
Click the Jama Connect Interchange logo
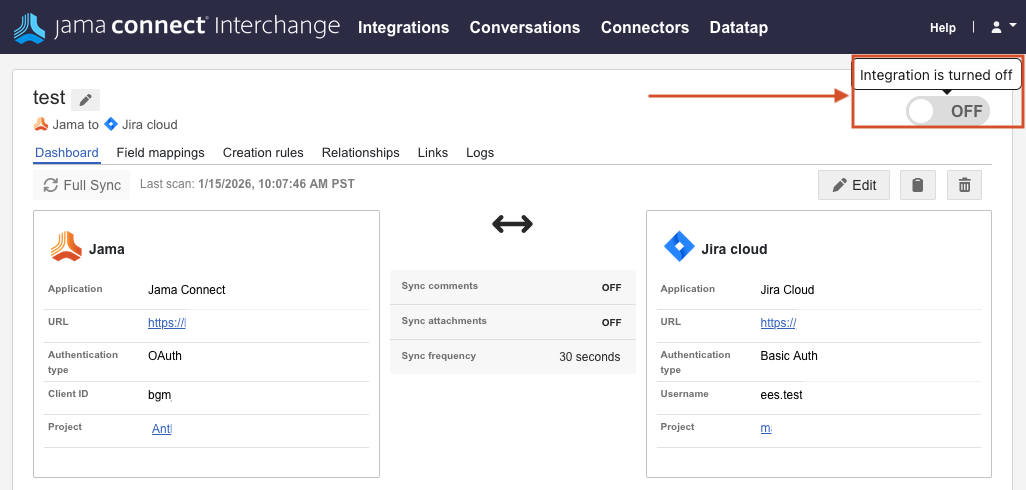(177, 27)
